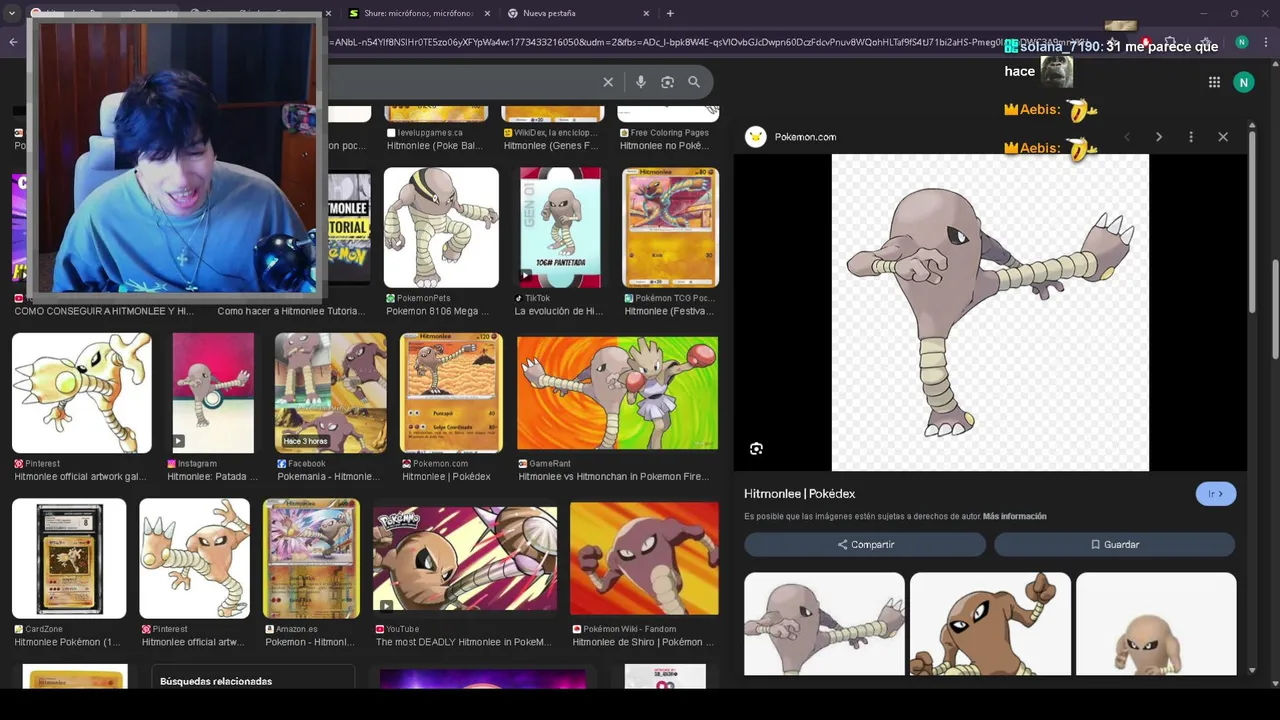Open a new tab with plus button

670,13
